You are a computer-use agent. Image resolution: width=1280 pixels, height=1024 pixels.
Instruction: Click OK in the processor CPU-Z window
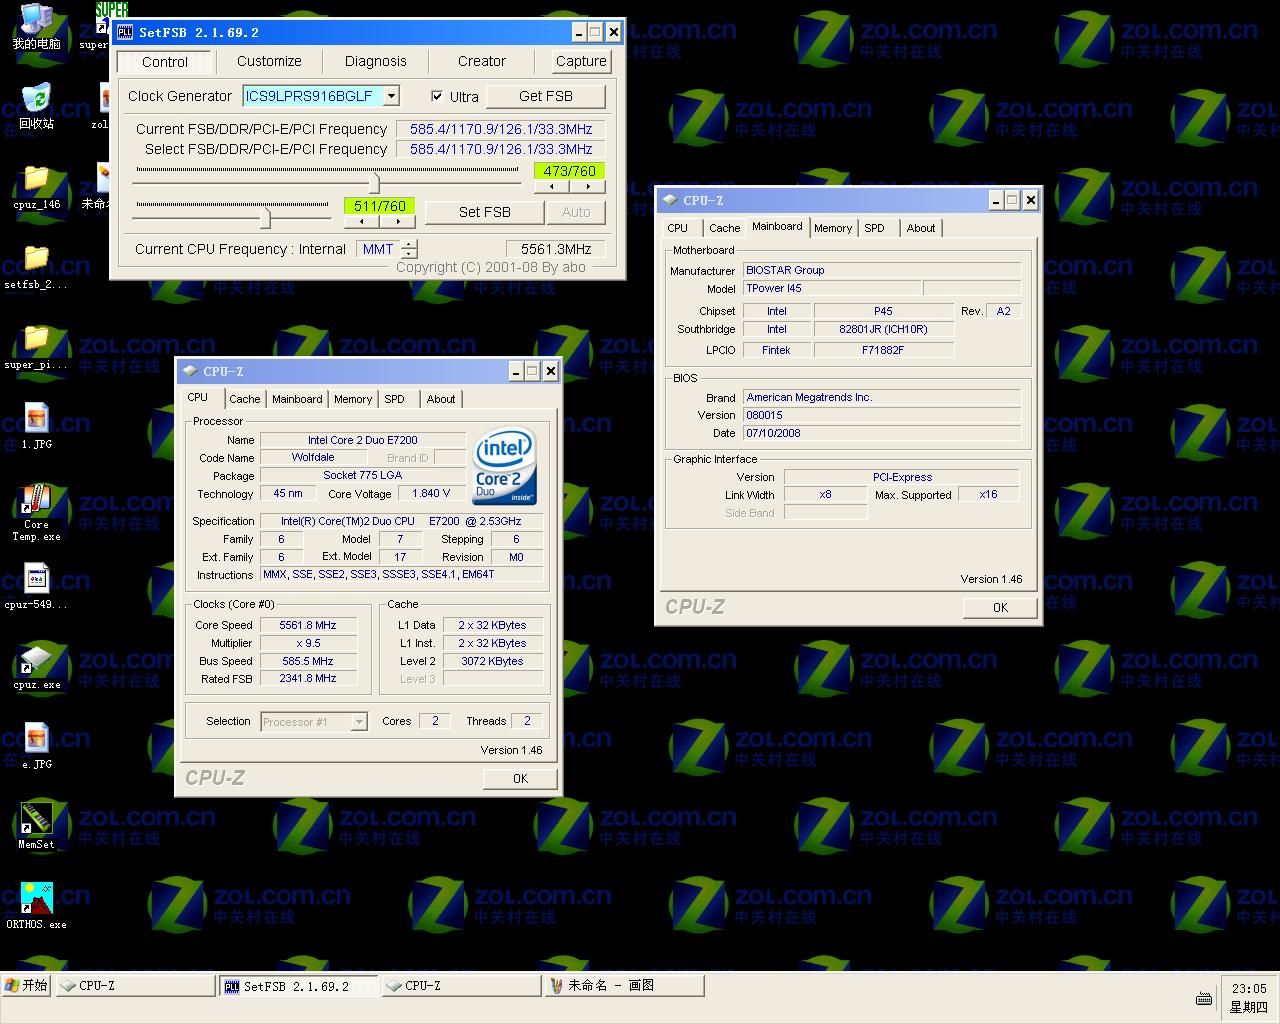click(x=520, y=778)
